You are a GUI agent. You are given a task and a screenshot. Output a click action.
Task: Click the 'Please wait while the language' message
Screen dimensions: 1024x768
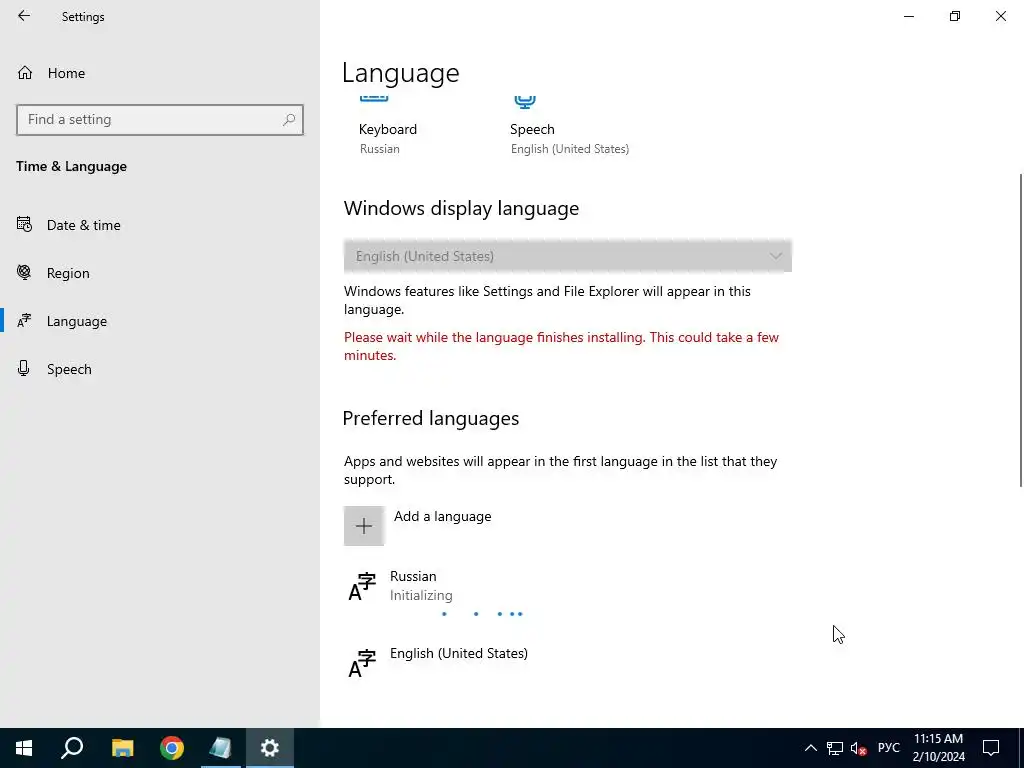[561, 346]
